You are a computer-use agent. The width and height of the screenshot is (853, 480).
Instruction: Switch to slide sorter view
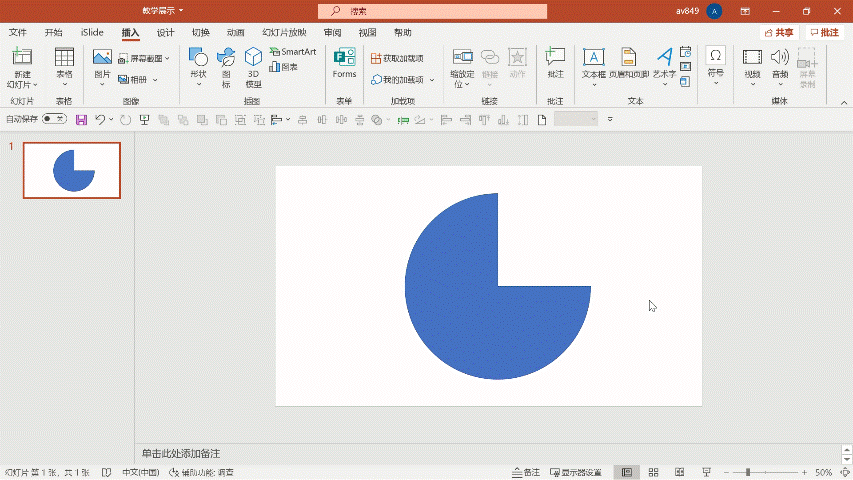pyautogui.click(x=653, y=472)
